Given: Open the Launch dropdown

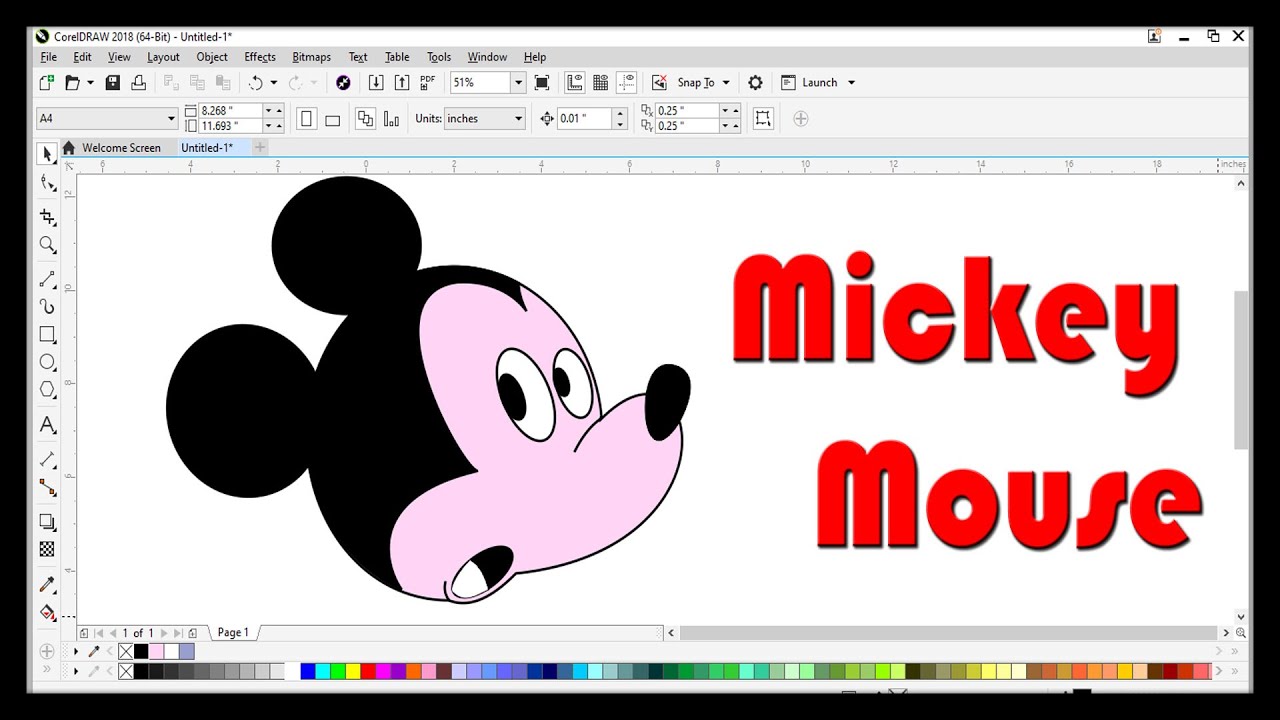Looking at the screenshot, I should [851, 83].
